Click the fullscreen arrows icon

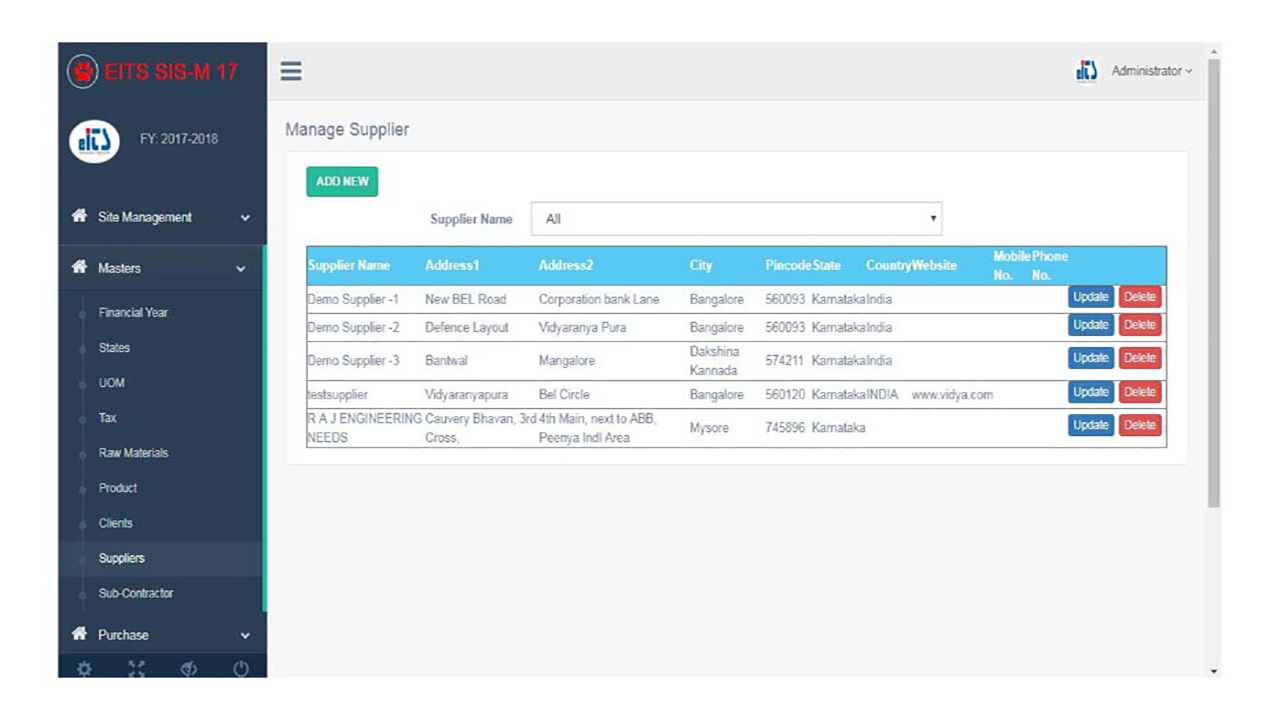[137, 670]
